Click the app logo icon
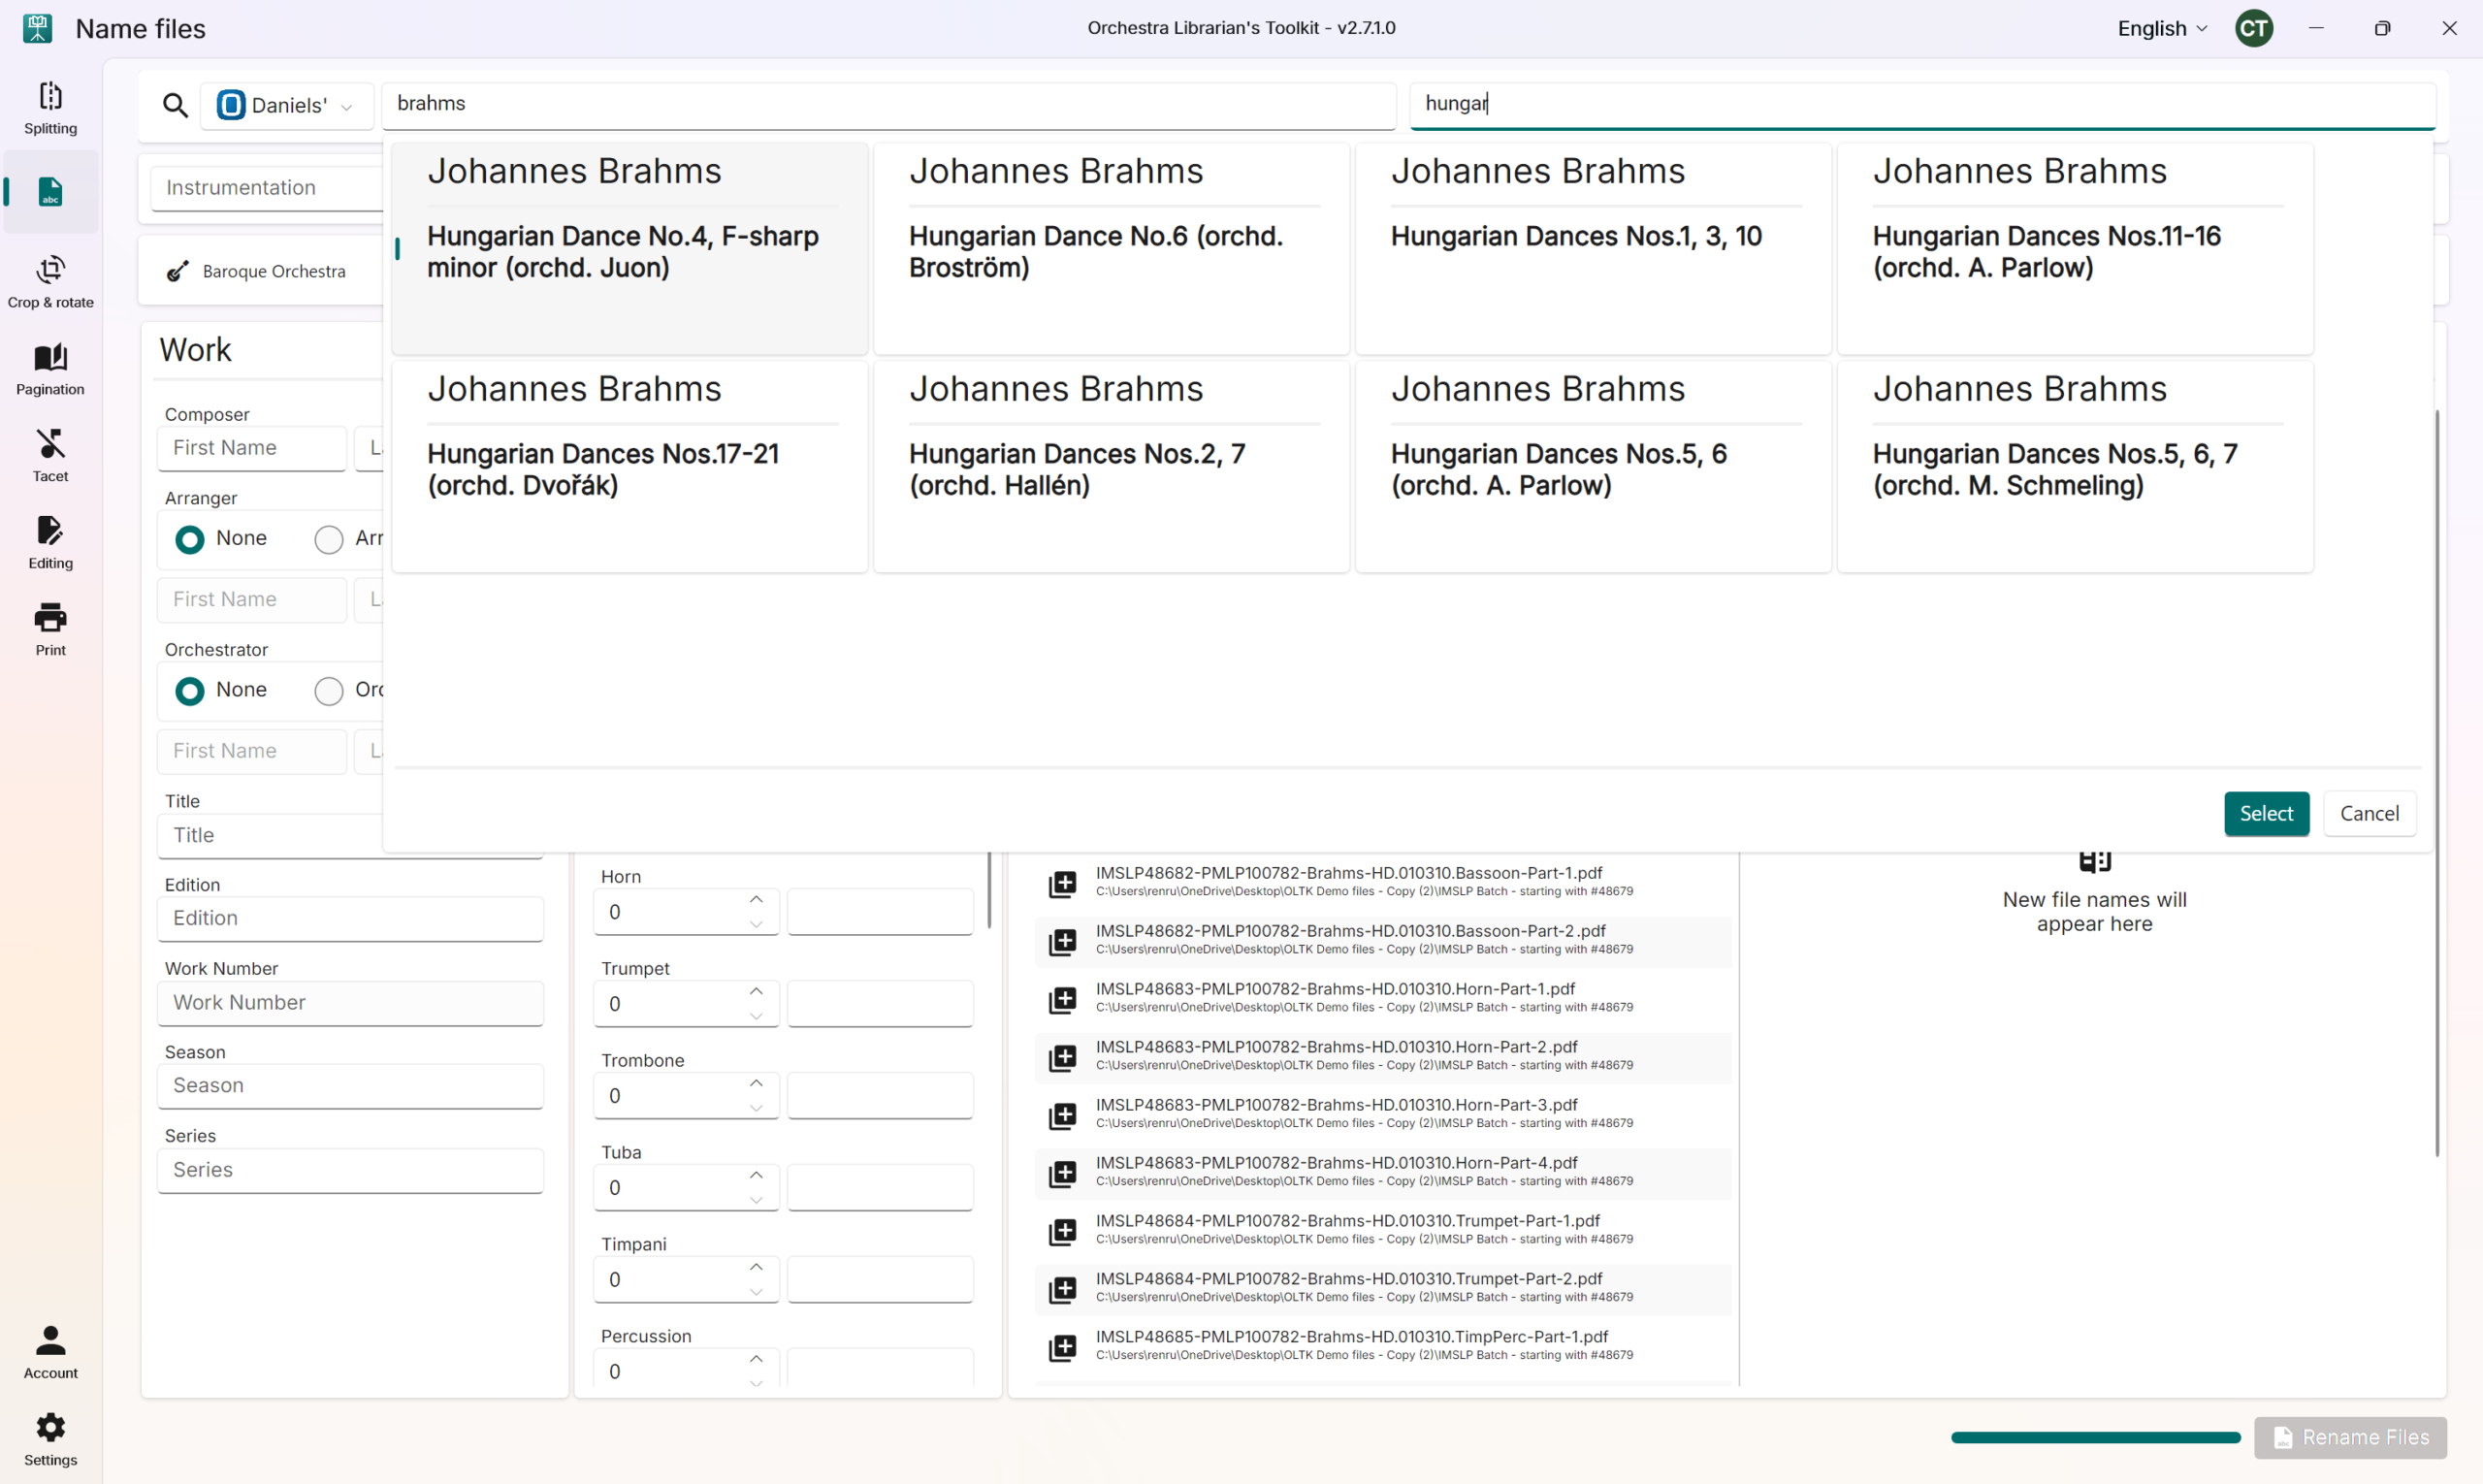Screen dimensions: 2483x1484 [37, 28]
